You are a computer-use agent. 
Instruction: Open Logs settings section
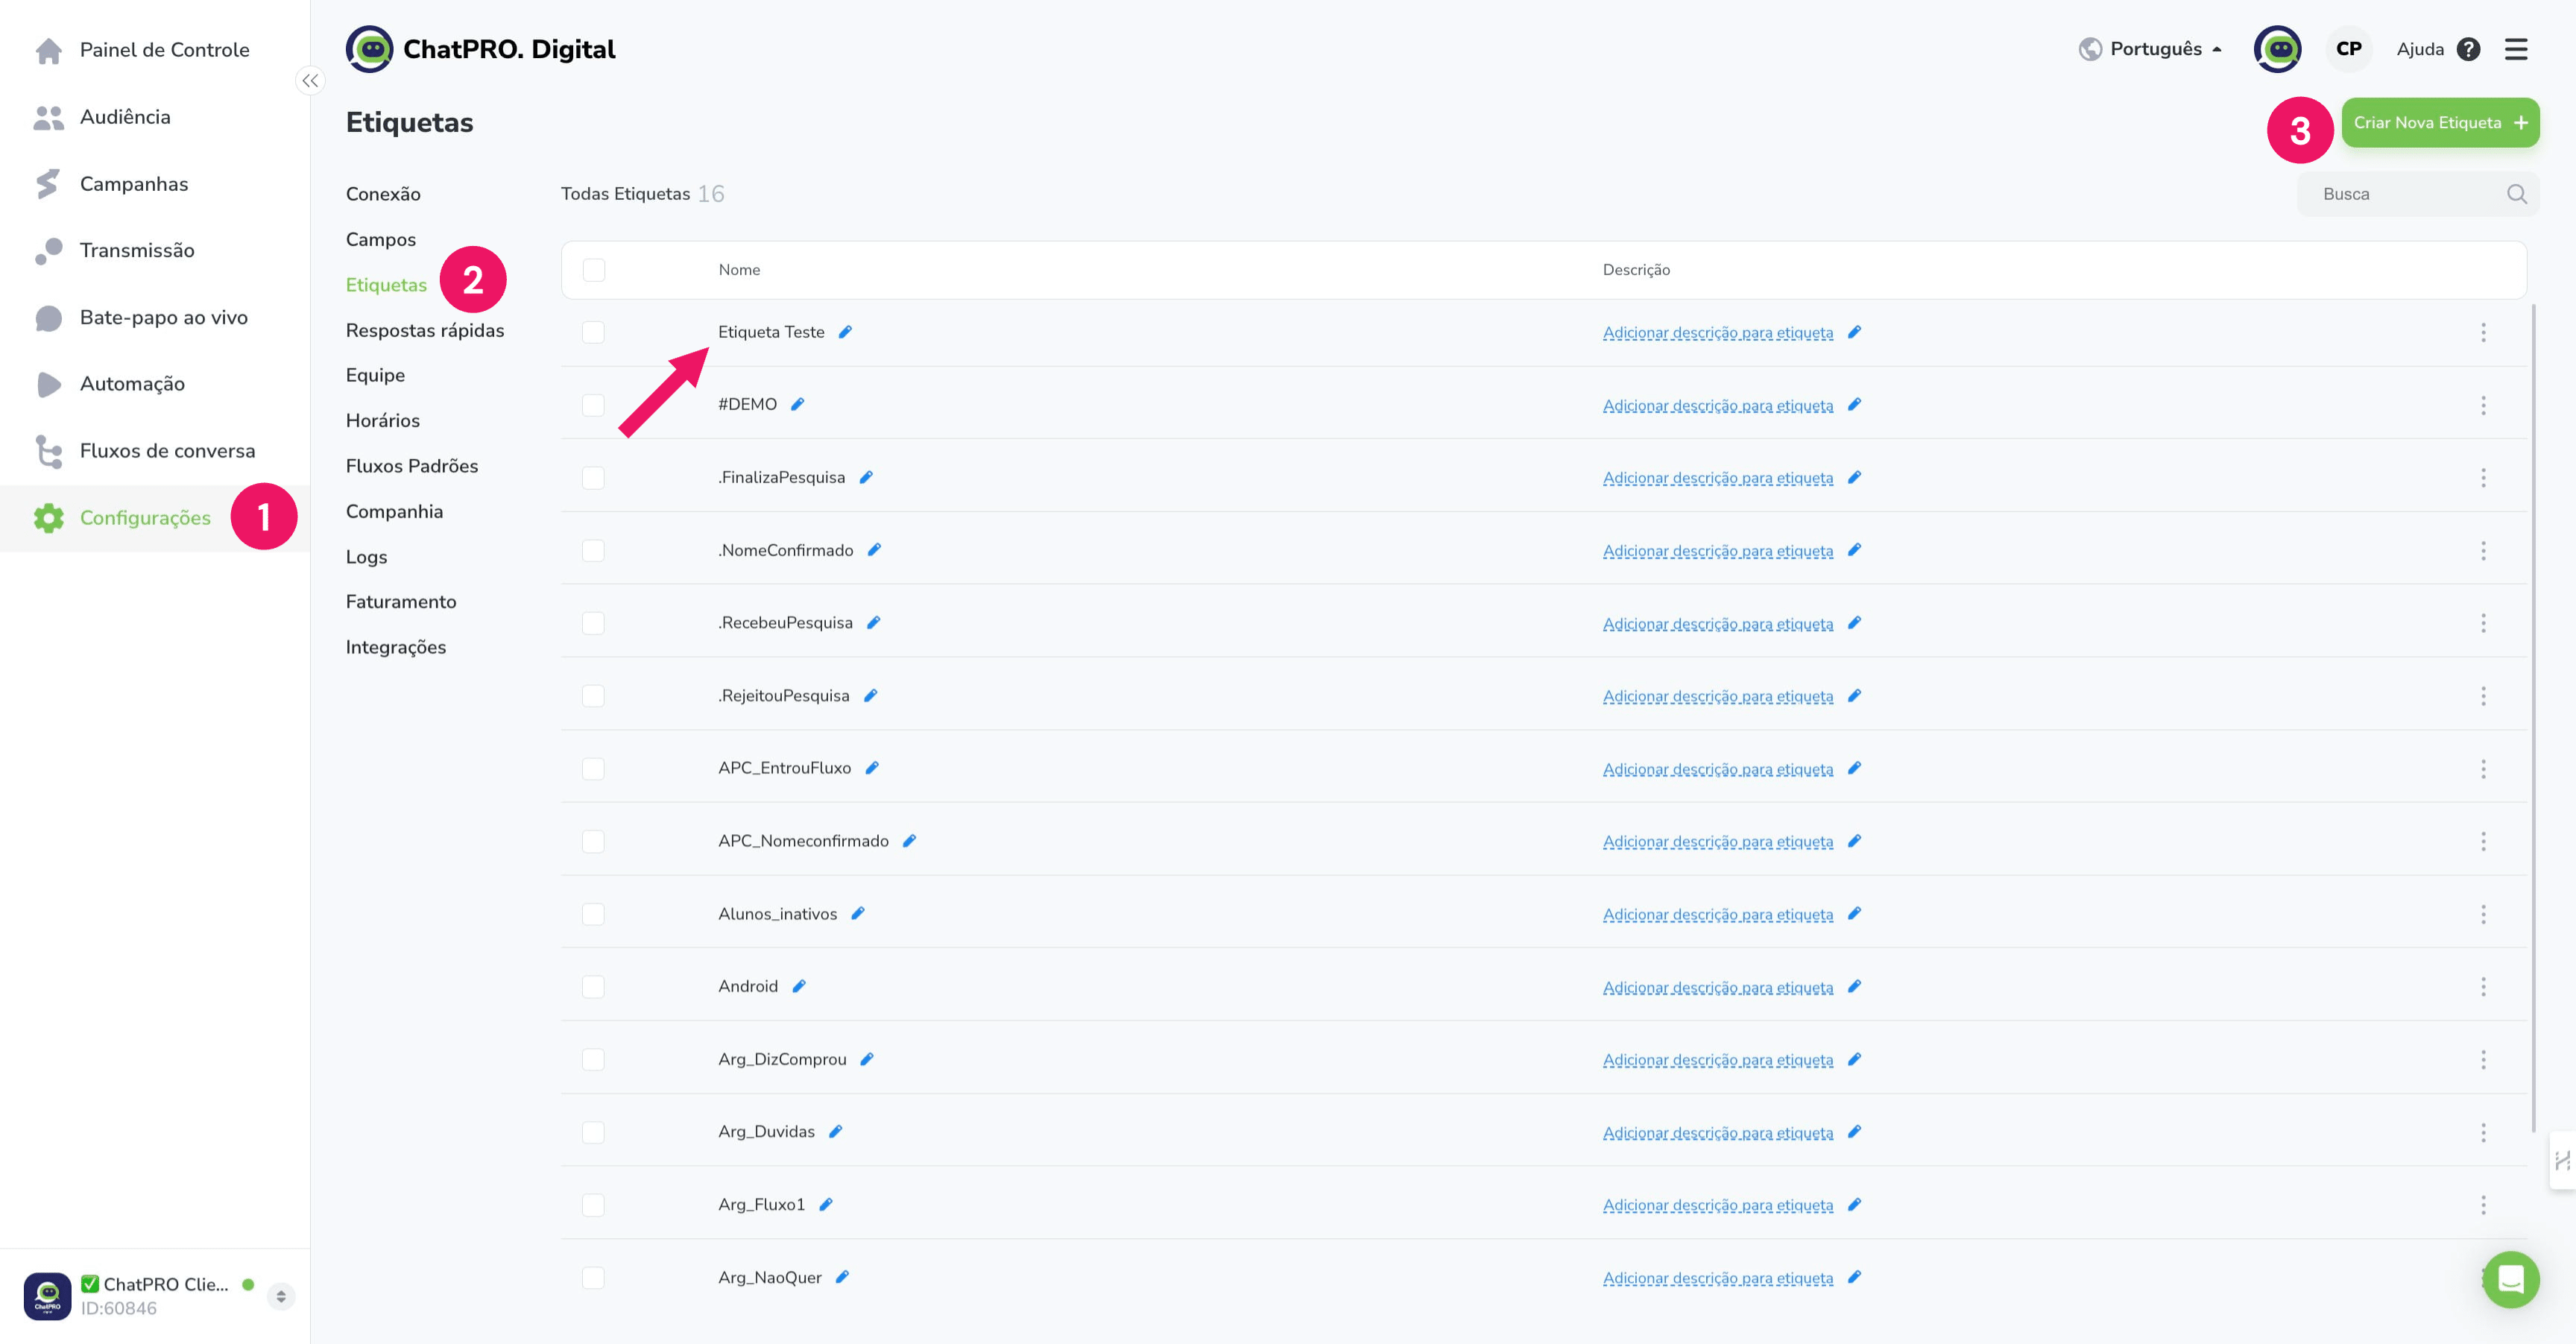[366, 557]
